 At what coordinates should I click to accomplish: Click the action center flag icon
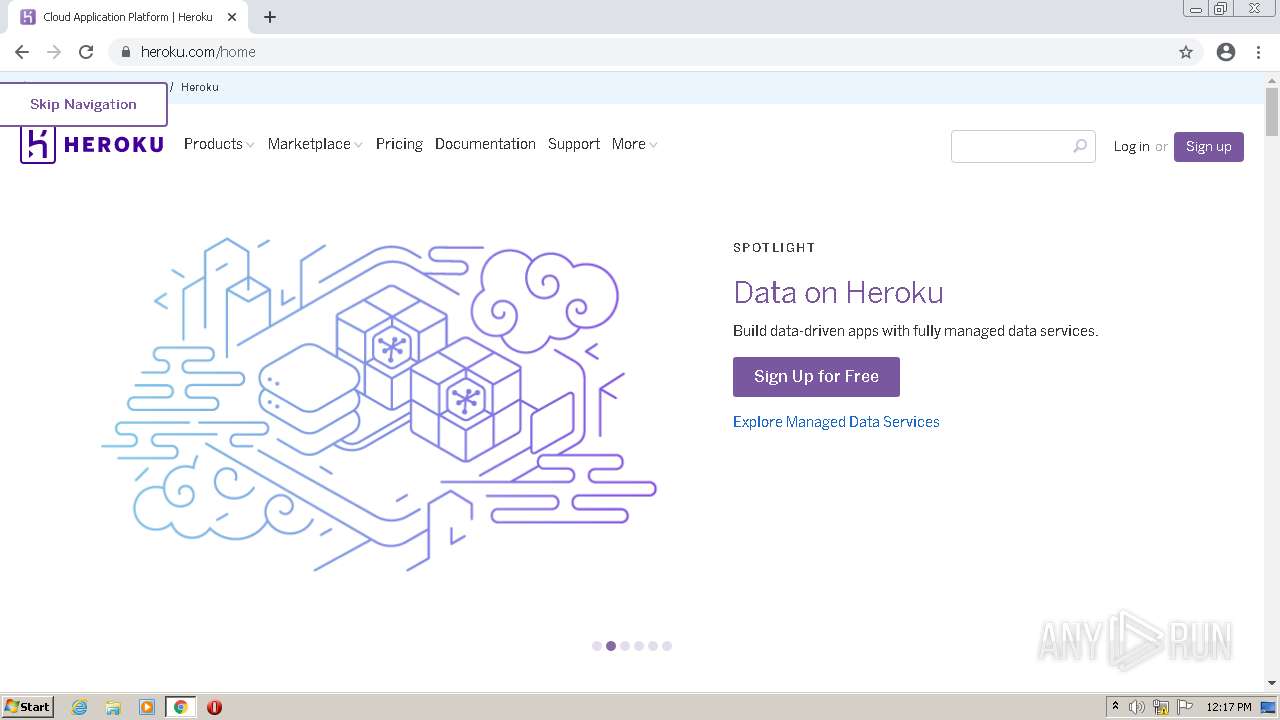[1185, 707]
